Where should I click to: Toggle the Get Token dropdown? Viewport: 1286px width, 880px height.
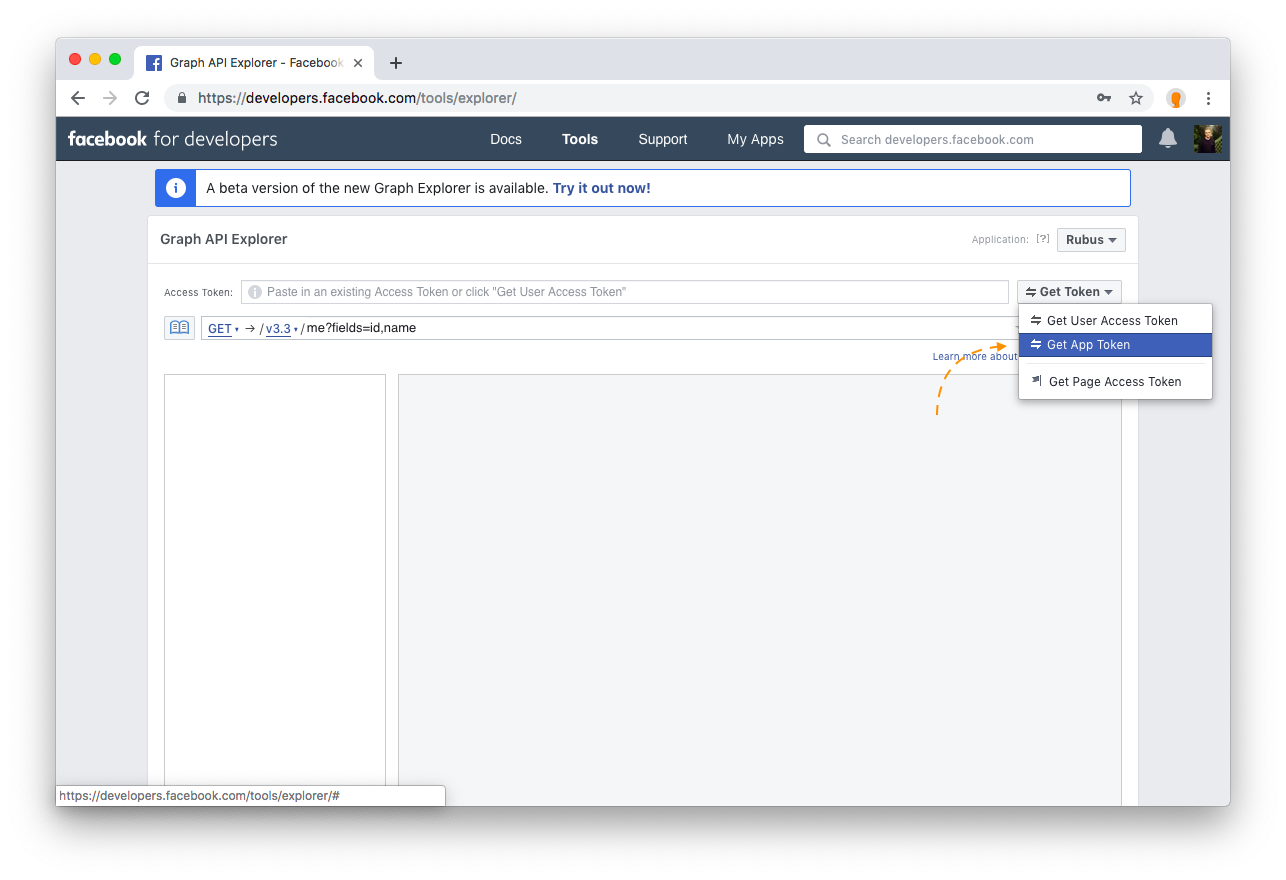[x=1069, y=292]
